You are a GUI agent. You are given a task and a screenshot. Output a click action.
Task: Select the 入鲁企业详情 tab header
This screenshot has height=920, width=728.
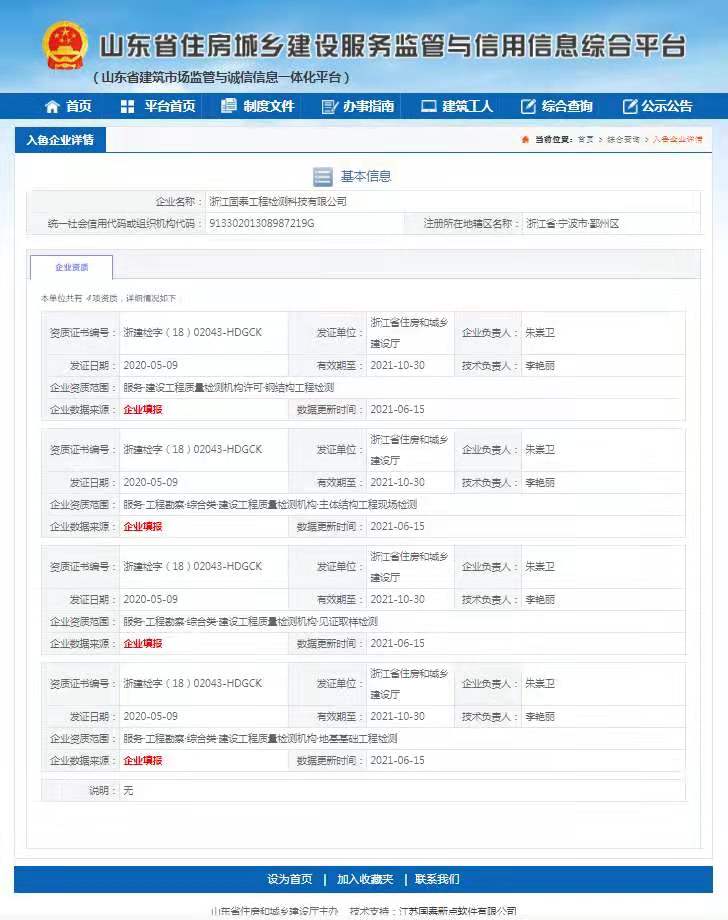click(60, 140)
